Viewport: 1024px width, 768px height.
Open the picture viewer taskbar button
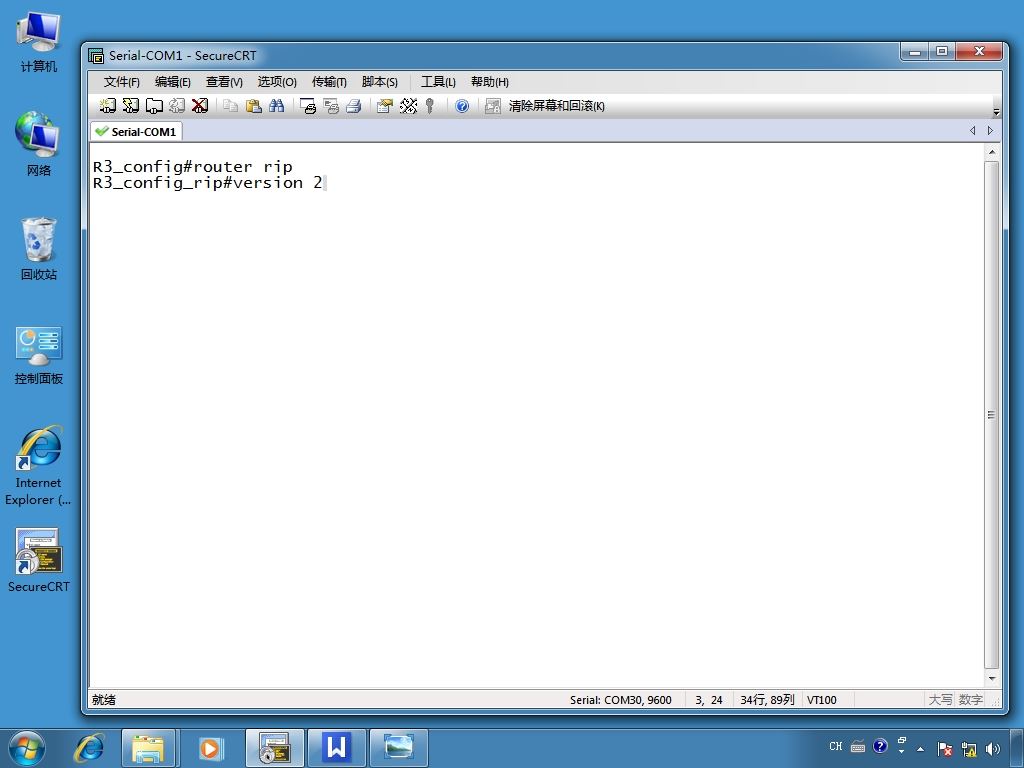(x=398, y=748)
